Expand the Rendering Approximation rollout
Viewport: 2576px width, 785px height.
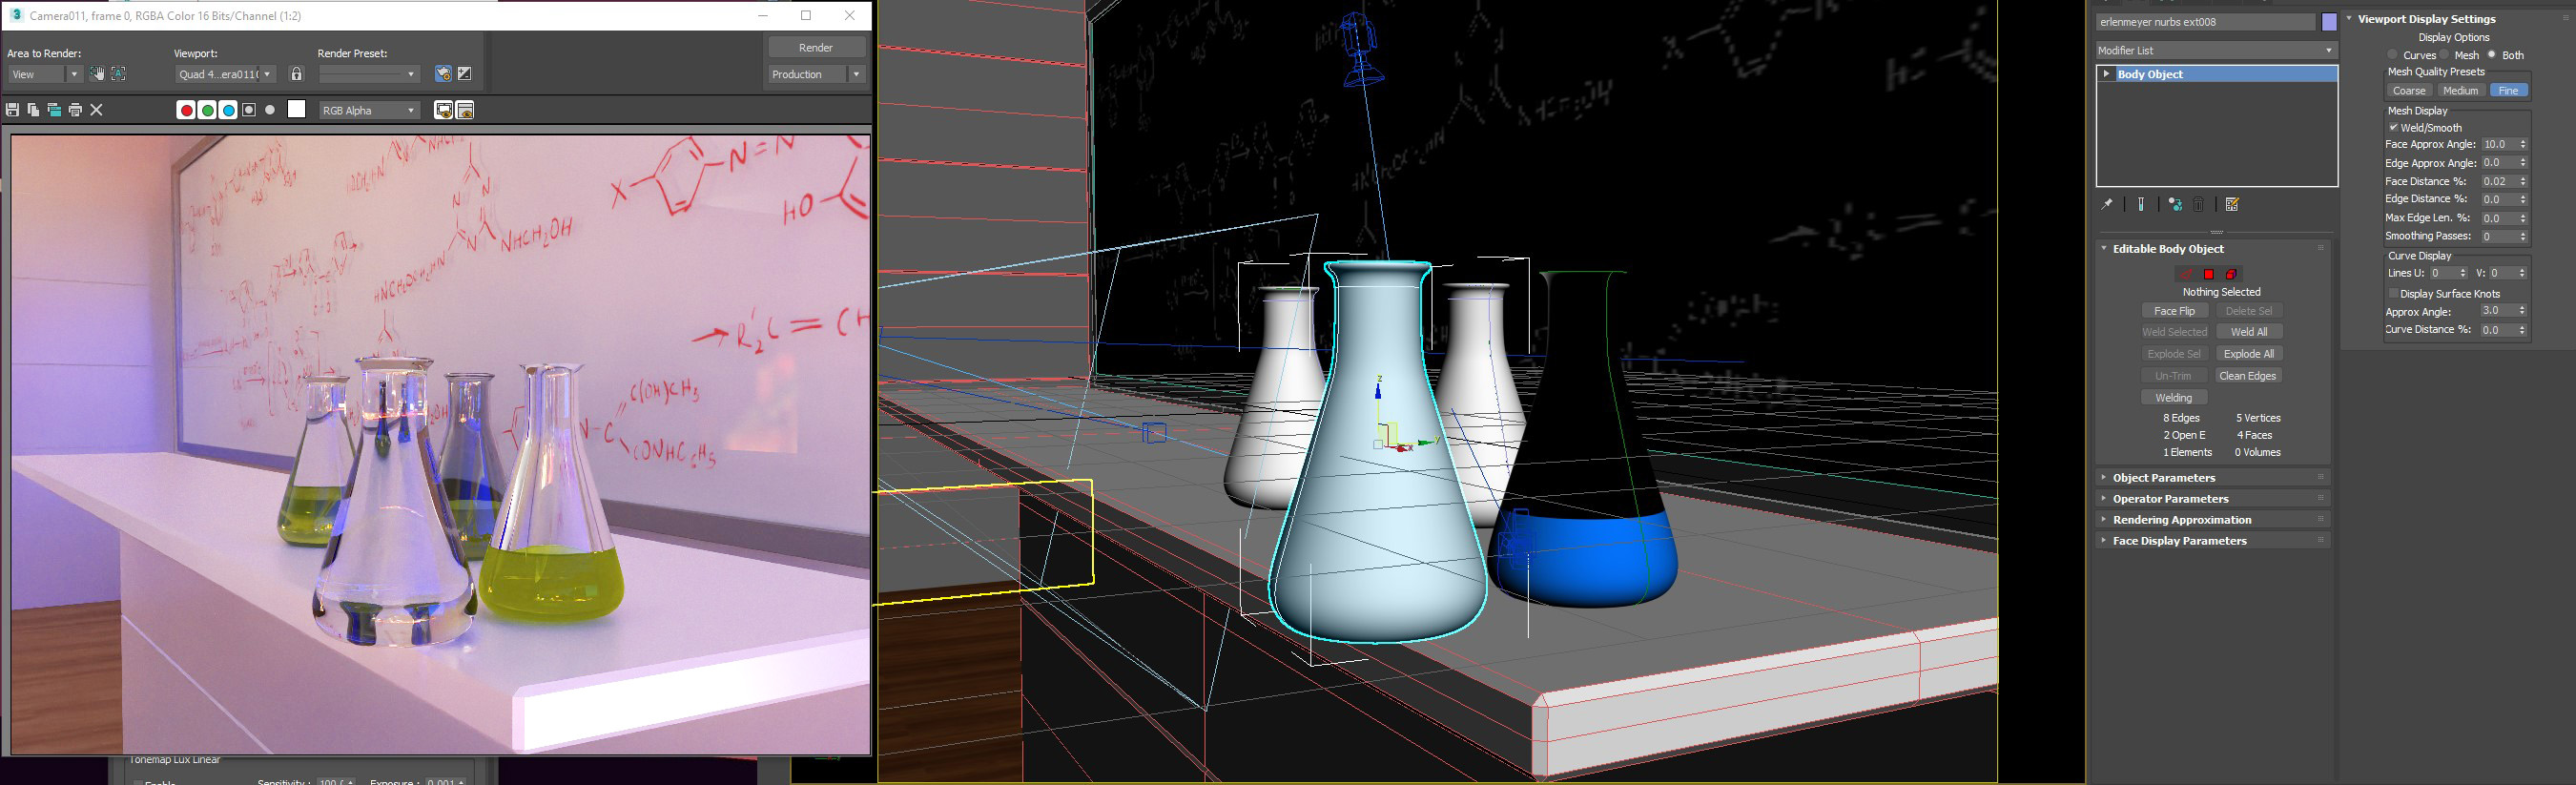[2181, 520]
